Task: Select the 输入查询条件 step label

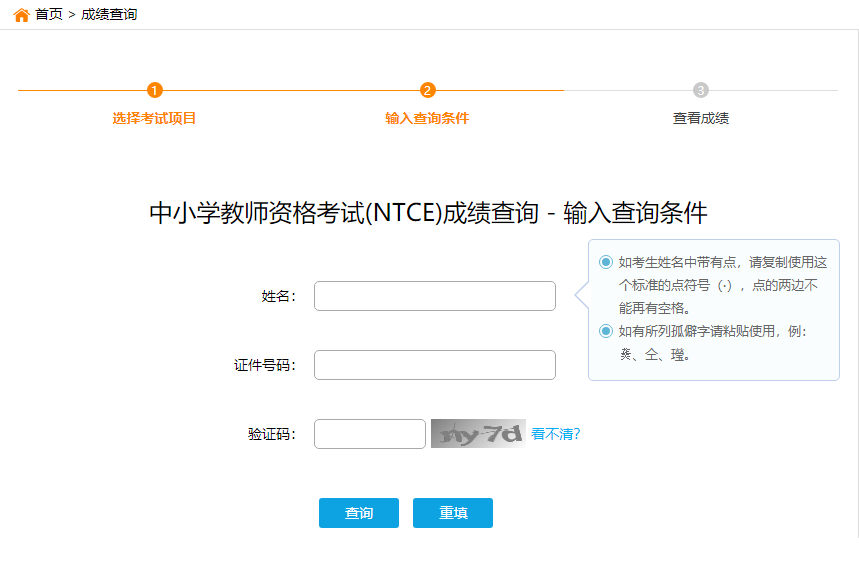Action: [x=427, y=118]
